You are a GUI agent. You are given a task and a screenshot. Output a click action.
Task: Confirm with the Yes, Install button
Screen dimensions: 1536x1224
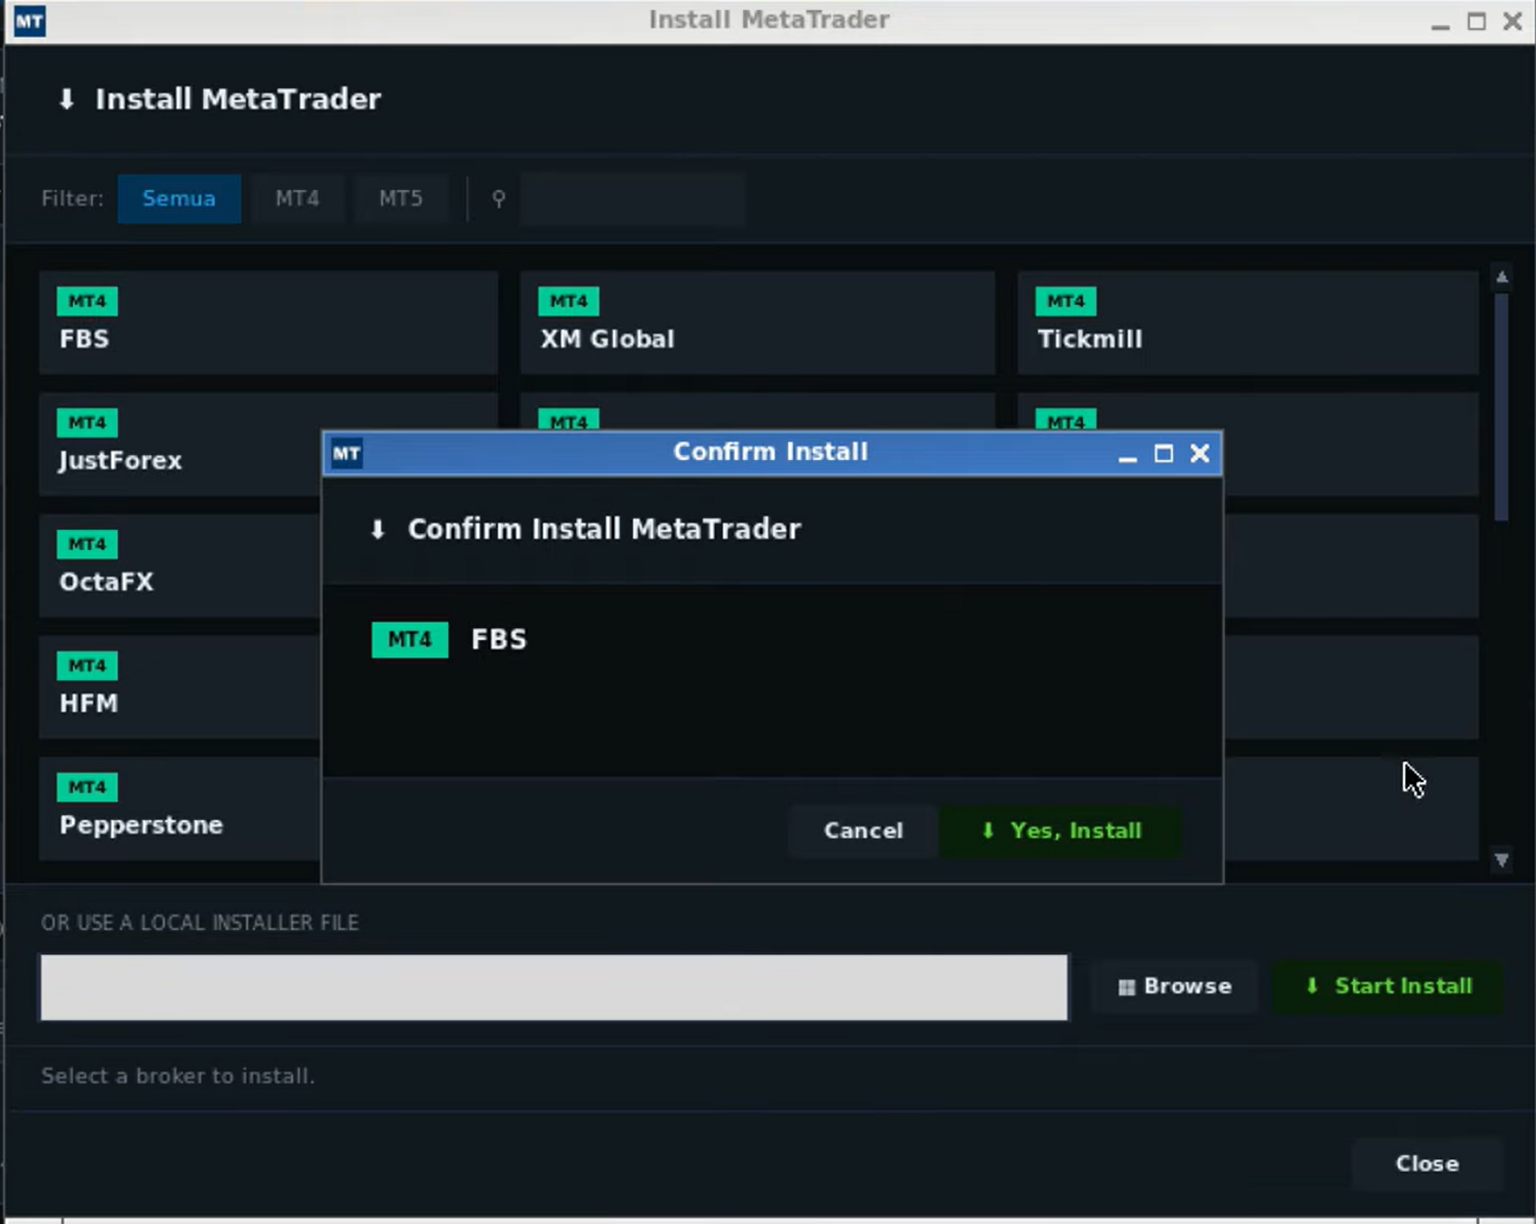[x=1060, y=831]
